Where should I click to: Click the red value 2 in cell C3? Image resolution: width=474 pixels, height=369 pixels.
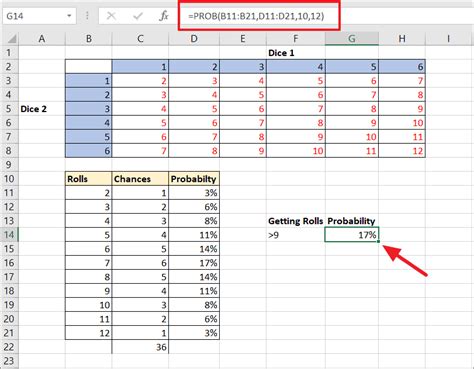[x=140, y=81]
